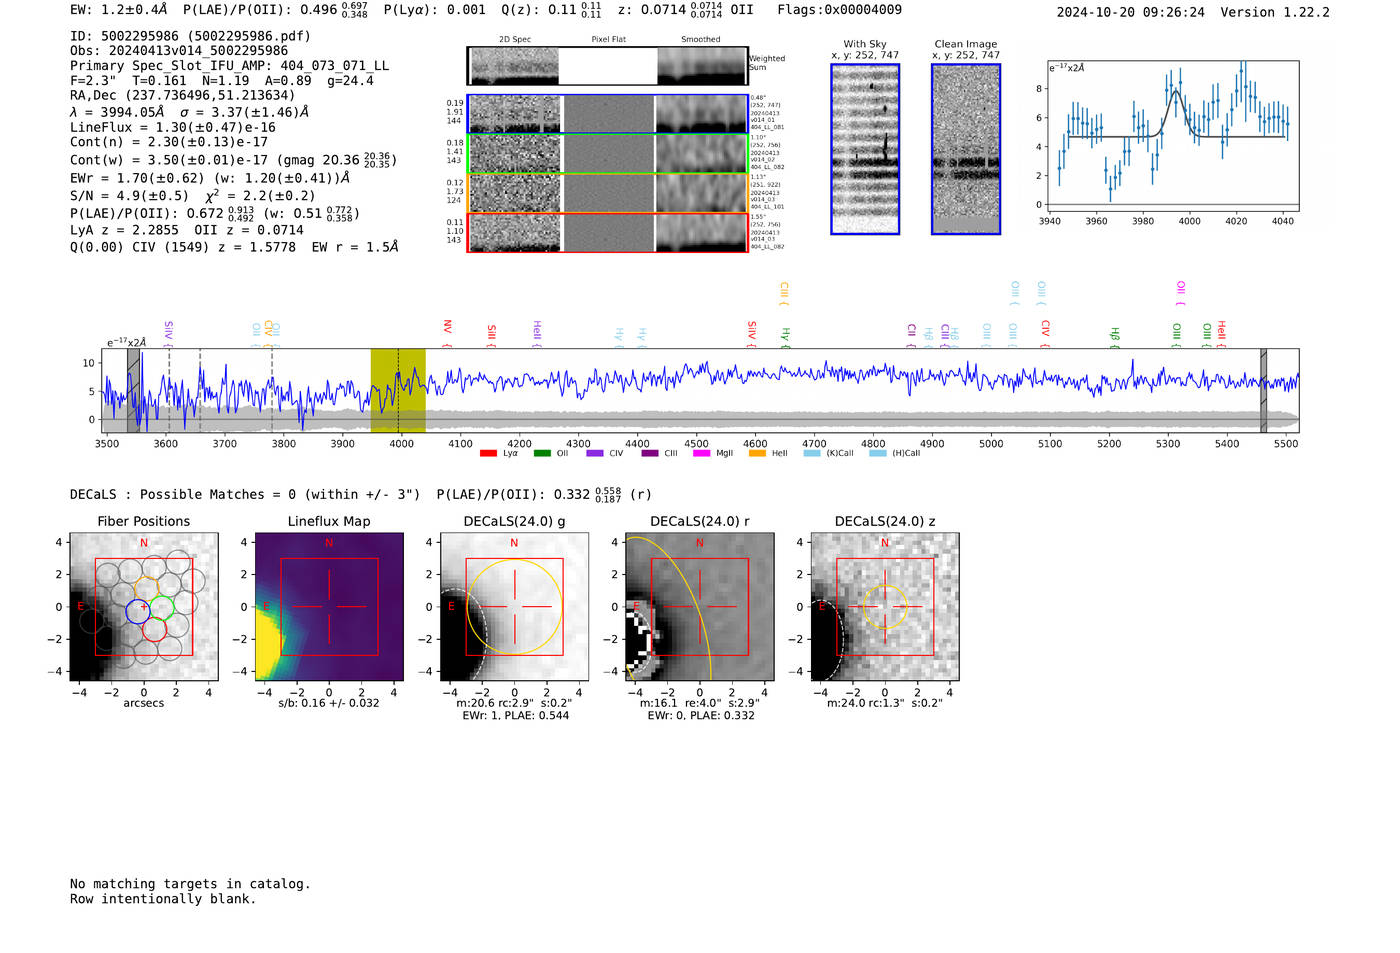The image size is (1400, 953).
Task: Click the Pixel Flat column header
Action: (x=608, y=40)
